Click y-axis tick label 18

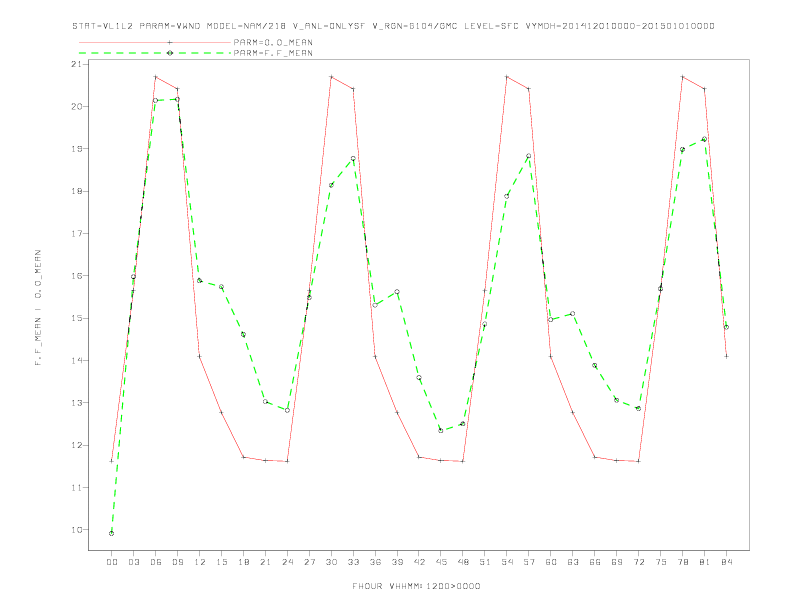coord(77,191)
